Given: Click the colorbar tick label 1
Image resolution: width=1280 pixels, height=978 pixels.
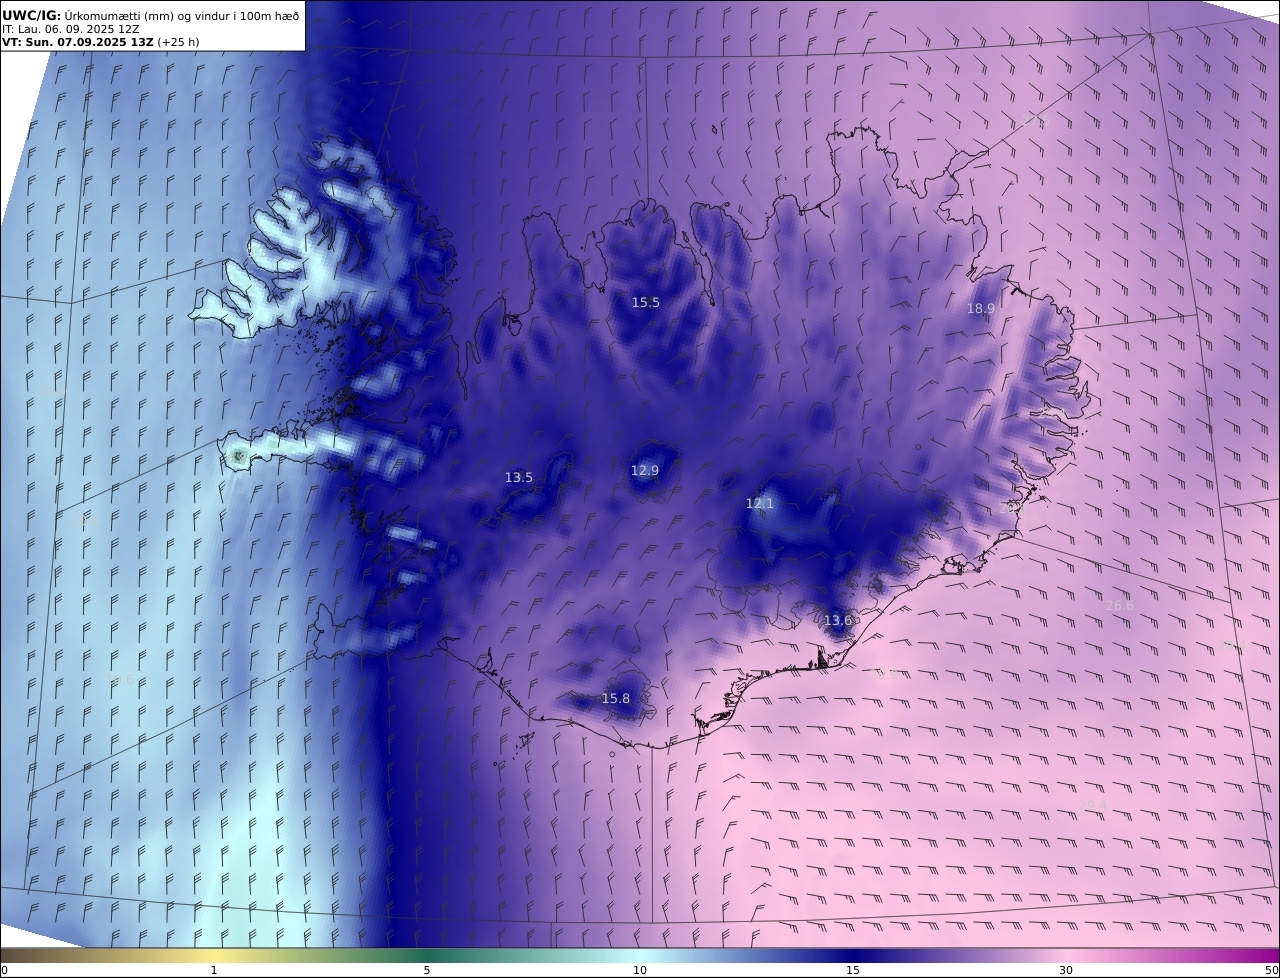Looking at the screenshot, I should pyautogui.click(x=213, y=970).
